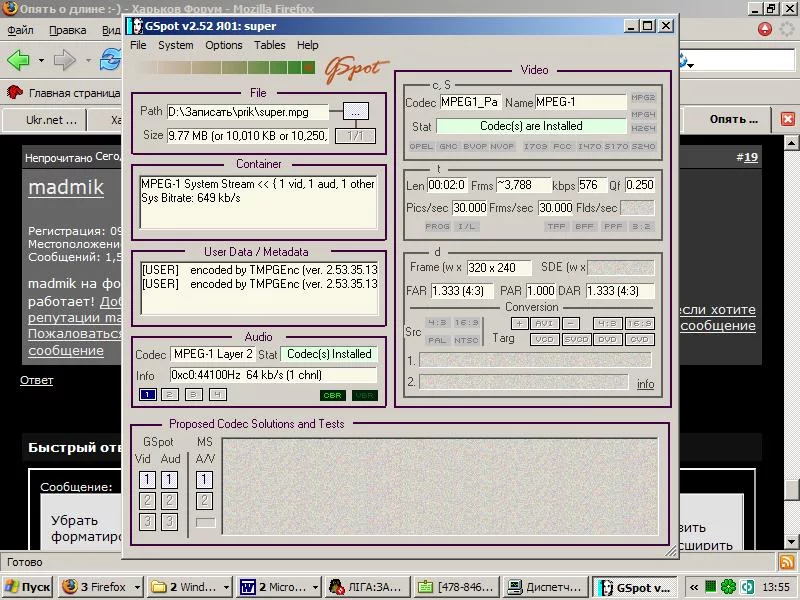Click the GSpot Aud test 1 button
The image size is (800, 600).
click(x=170, y=480)
